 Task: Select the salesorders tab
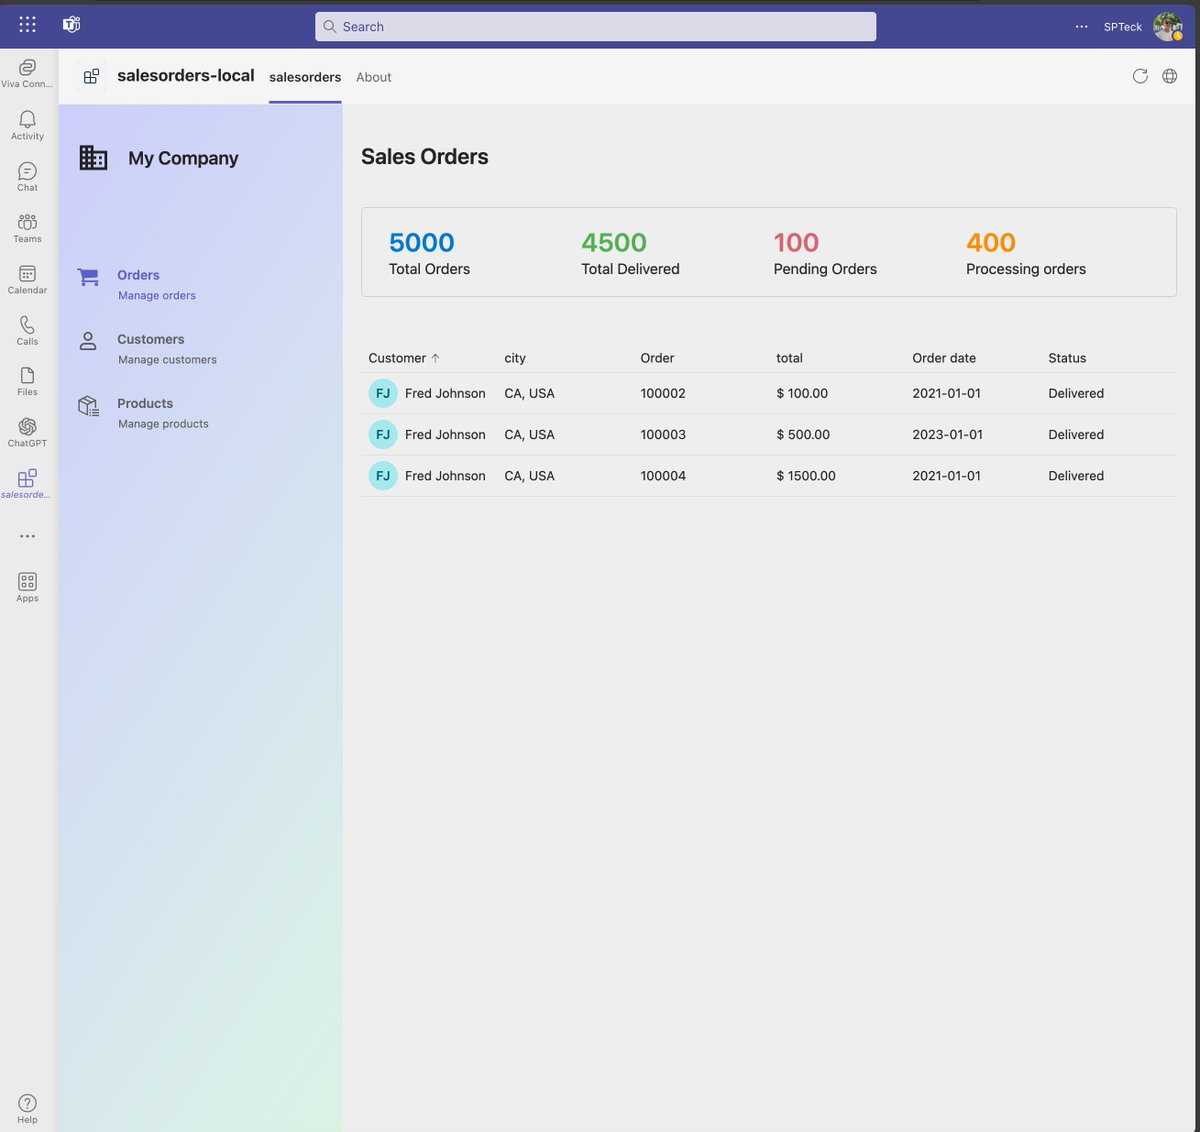coord(304,77)
